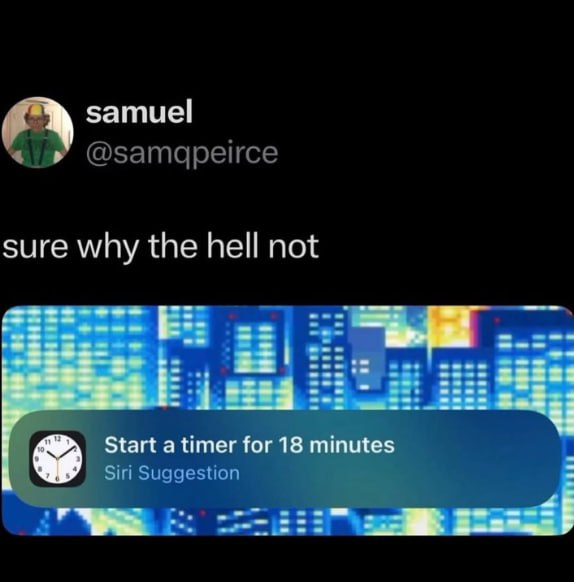This screenshot has width=574, height=582.
Task: Click the orange-yellow building in the image
Action: (x=451, y=327)
